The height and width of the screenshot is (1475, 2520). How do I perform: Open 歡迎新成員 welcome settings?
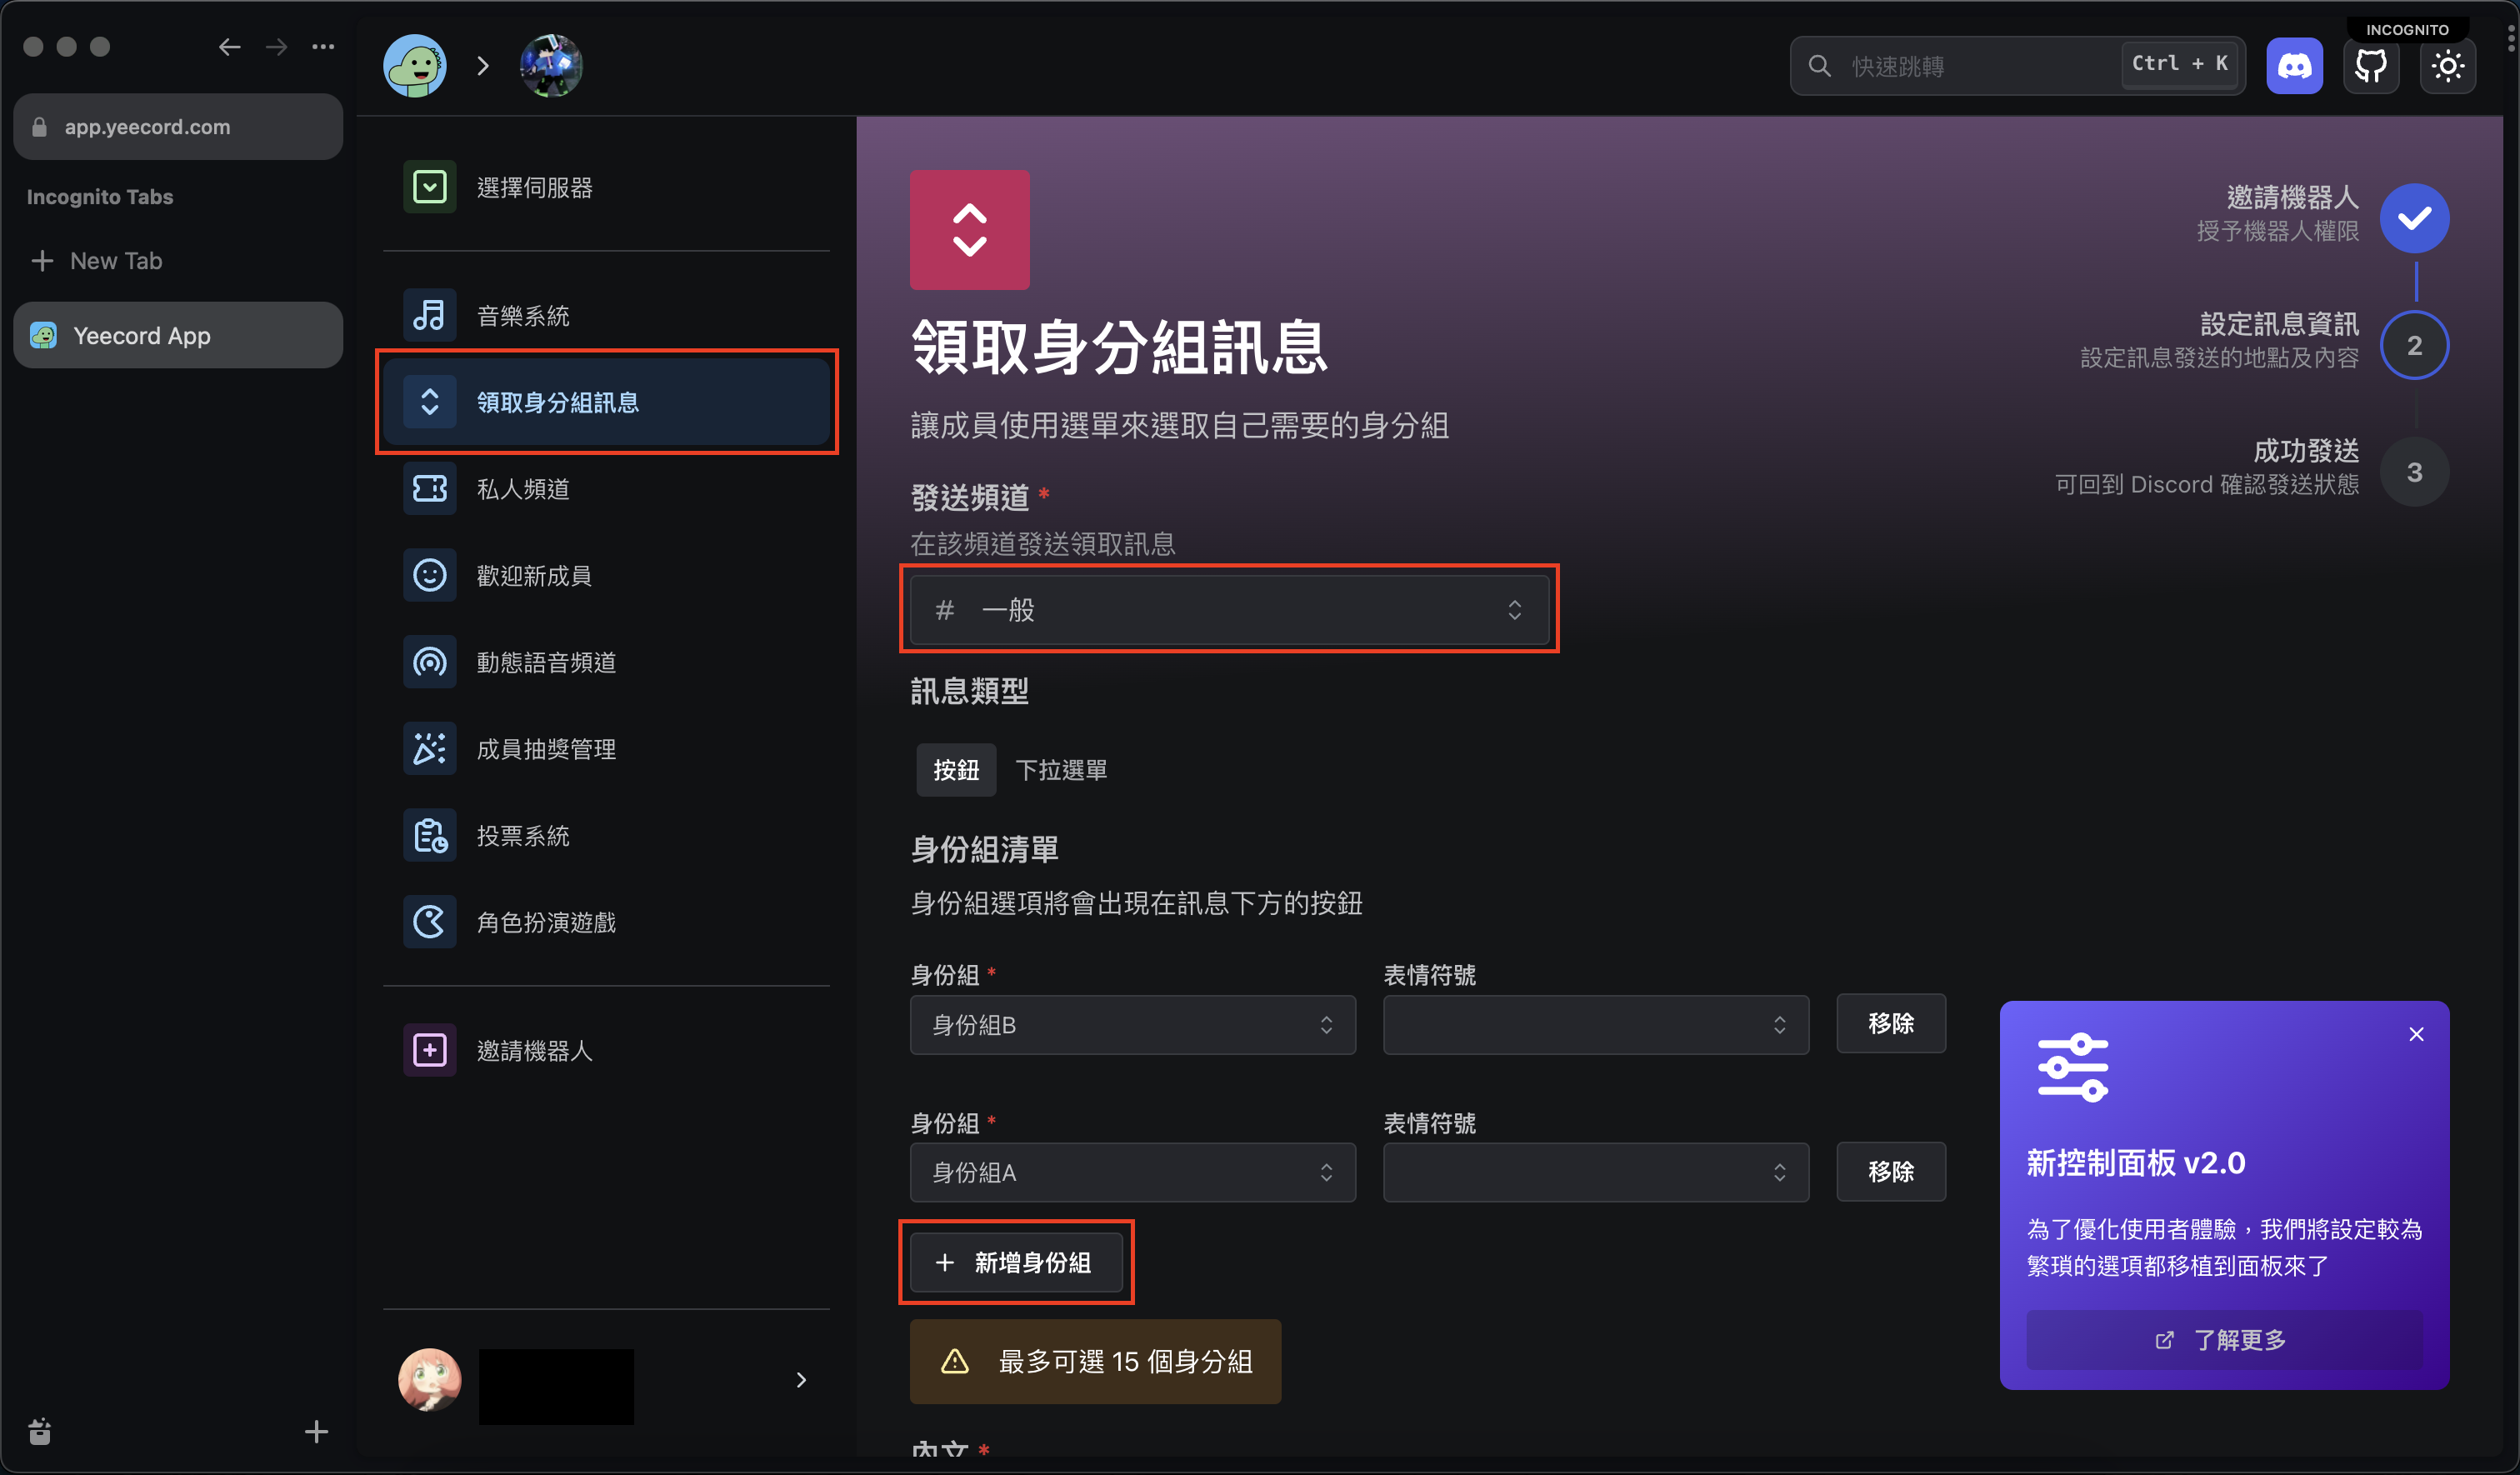point(533,574)
